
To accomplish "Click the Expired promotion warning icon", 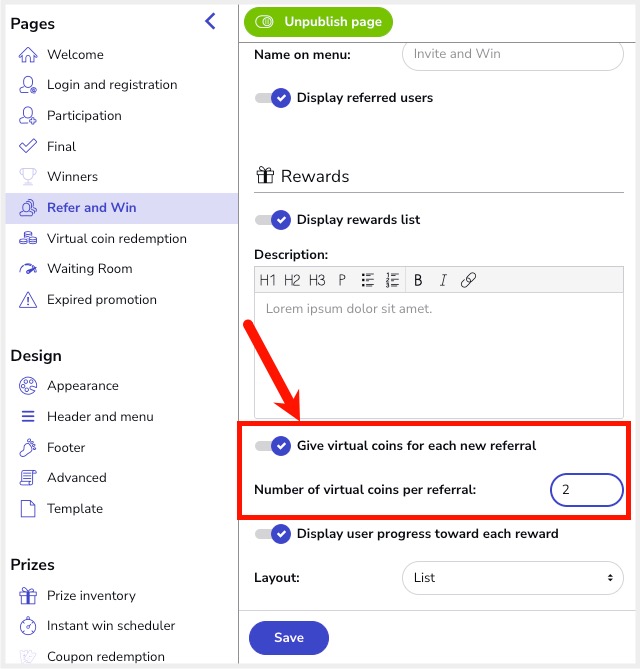I will 28,300.
